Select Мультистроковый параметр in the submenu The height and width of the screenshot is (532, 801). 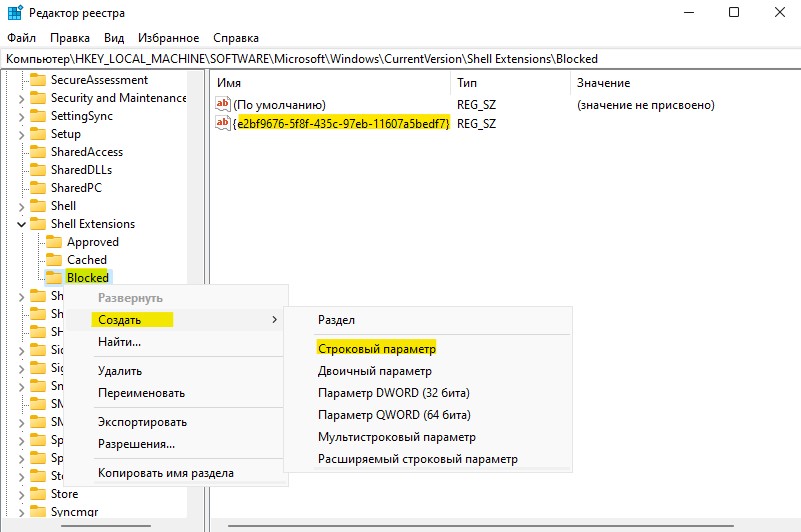point(428,437)
